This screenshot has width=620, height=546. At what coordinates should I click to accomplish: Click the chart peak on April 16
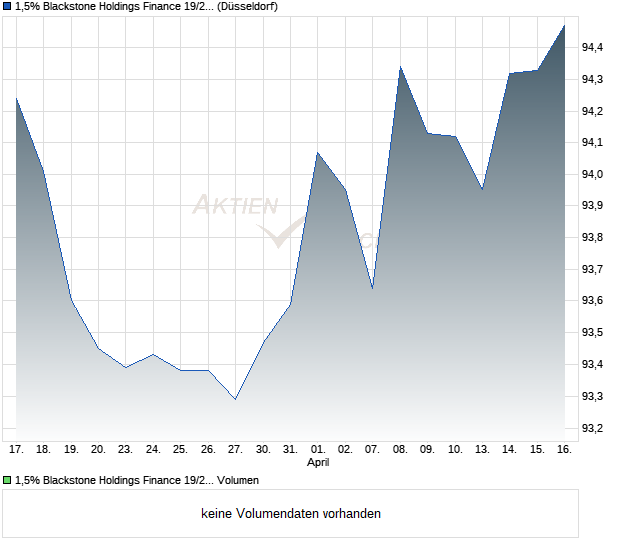[x=564, y=26]
